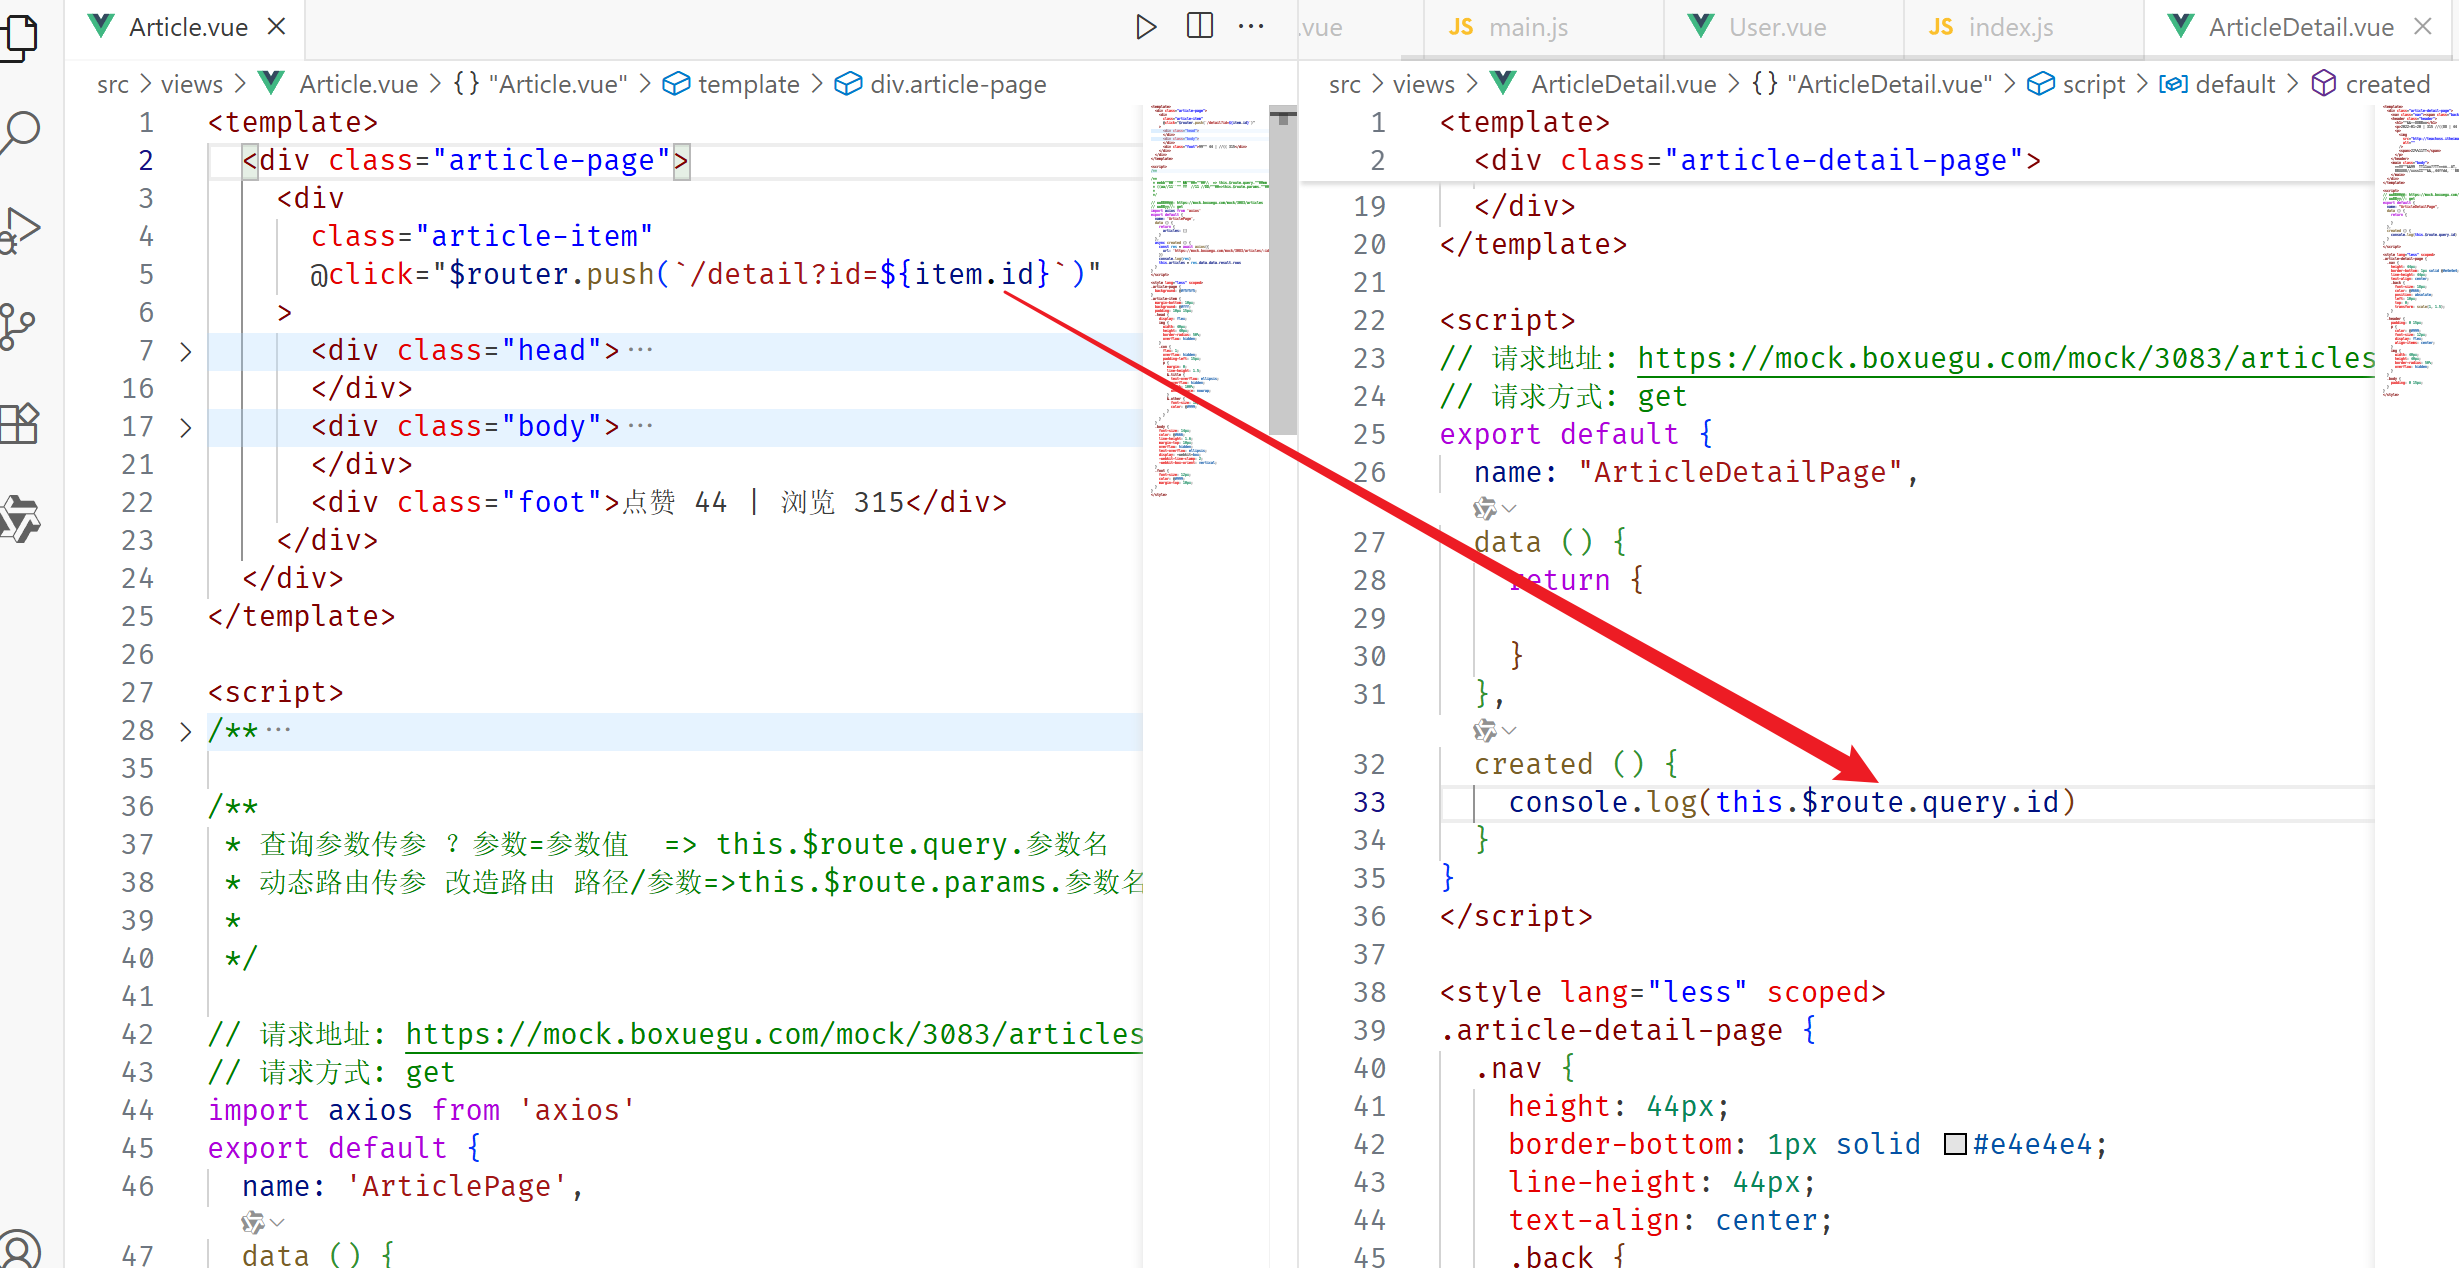Close the Article.vue tab
This screenshot has width=2459, height=1268.
(x=277, y=27)
